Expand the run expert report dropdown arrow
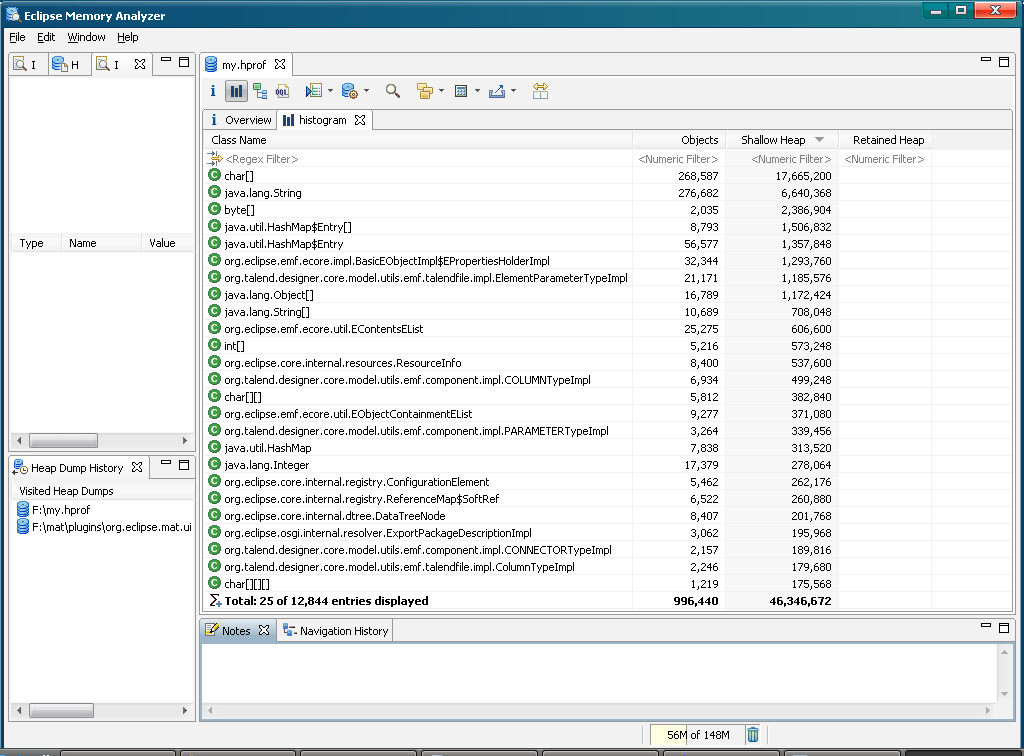 330,91
